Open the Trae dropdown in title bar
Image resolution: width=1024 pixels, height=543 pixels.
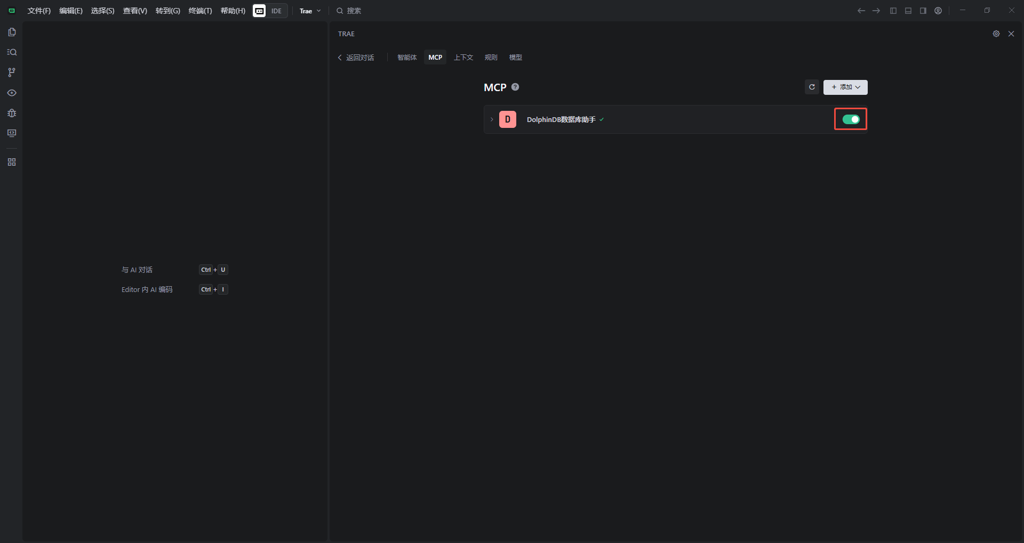310,11
